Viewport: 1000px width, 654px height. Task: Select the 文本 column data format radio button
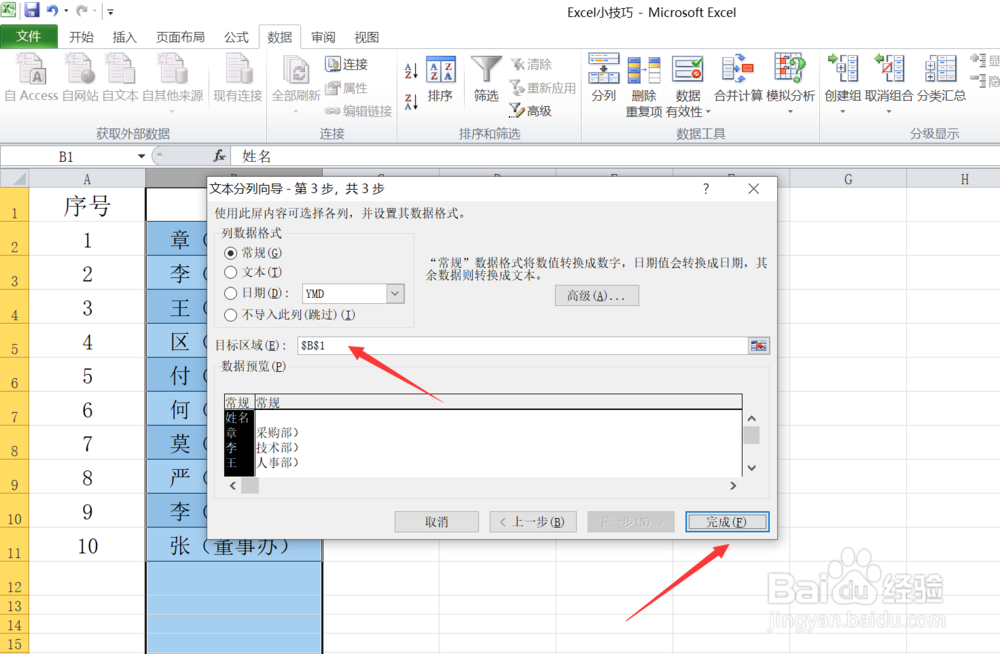pos(232,272)
